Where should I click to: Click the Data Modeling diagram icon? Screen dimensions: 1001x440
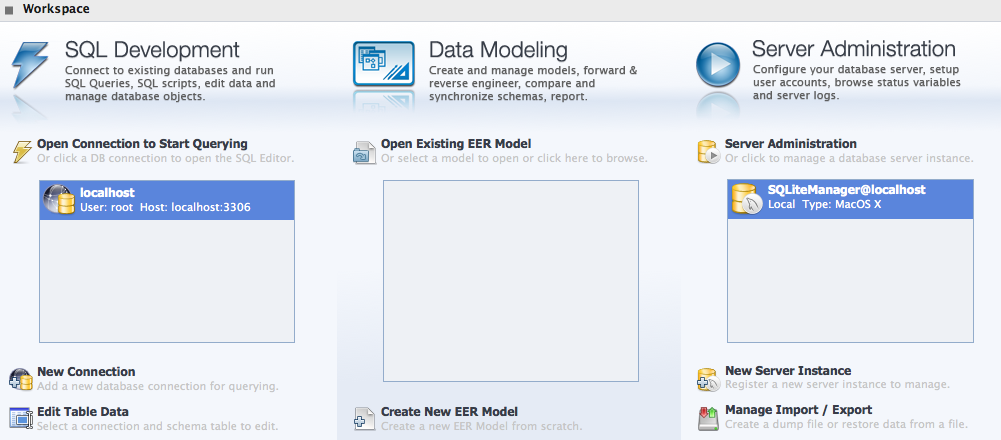[x=384, y=63]
